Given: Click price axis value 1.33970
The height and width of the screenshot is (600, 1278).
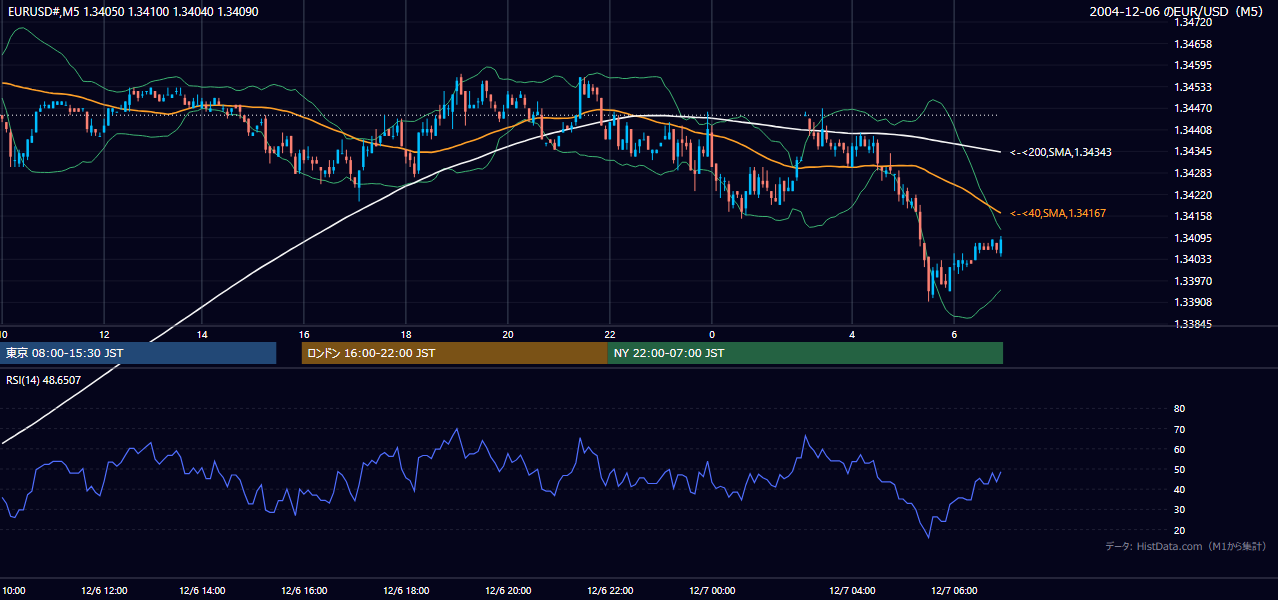Looking at the screenshot, I should coord(1191,281).
